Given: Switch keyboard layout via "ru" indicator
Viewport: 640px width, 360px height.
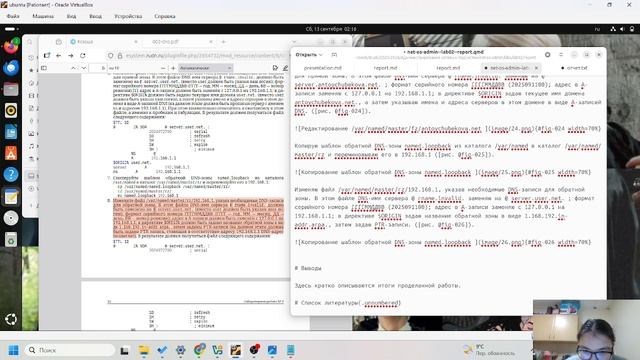Looking at the screenshot, I should click(597, 29).
